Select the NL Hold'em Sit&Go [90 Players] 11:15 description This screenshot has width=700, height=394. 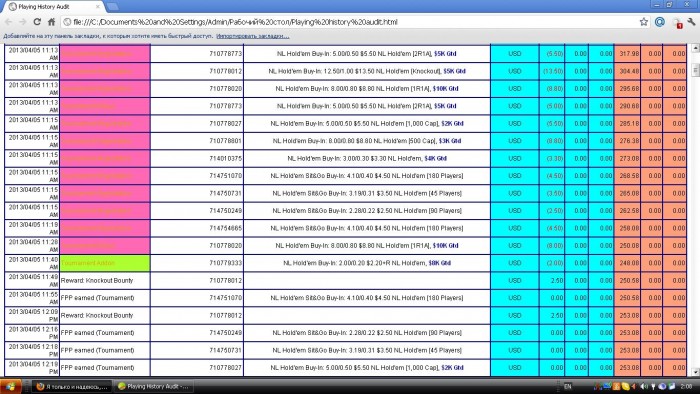367,211
